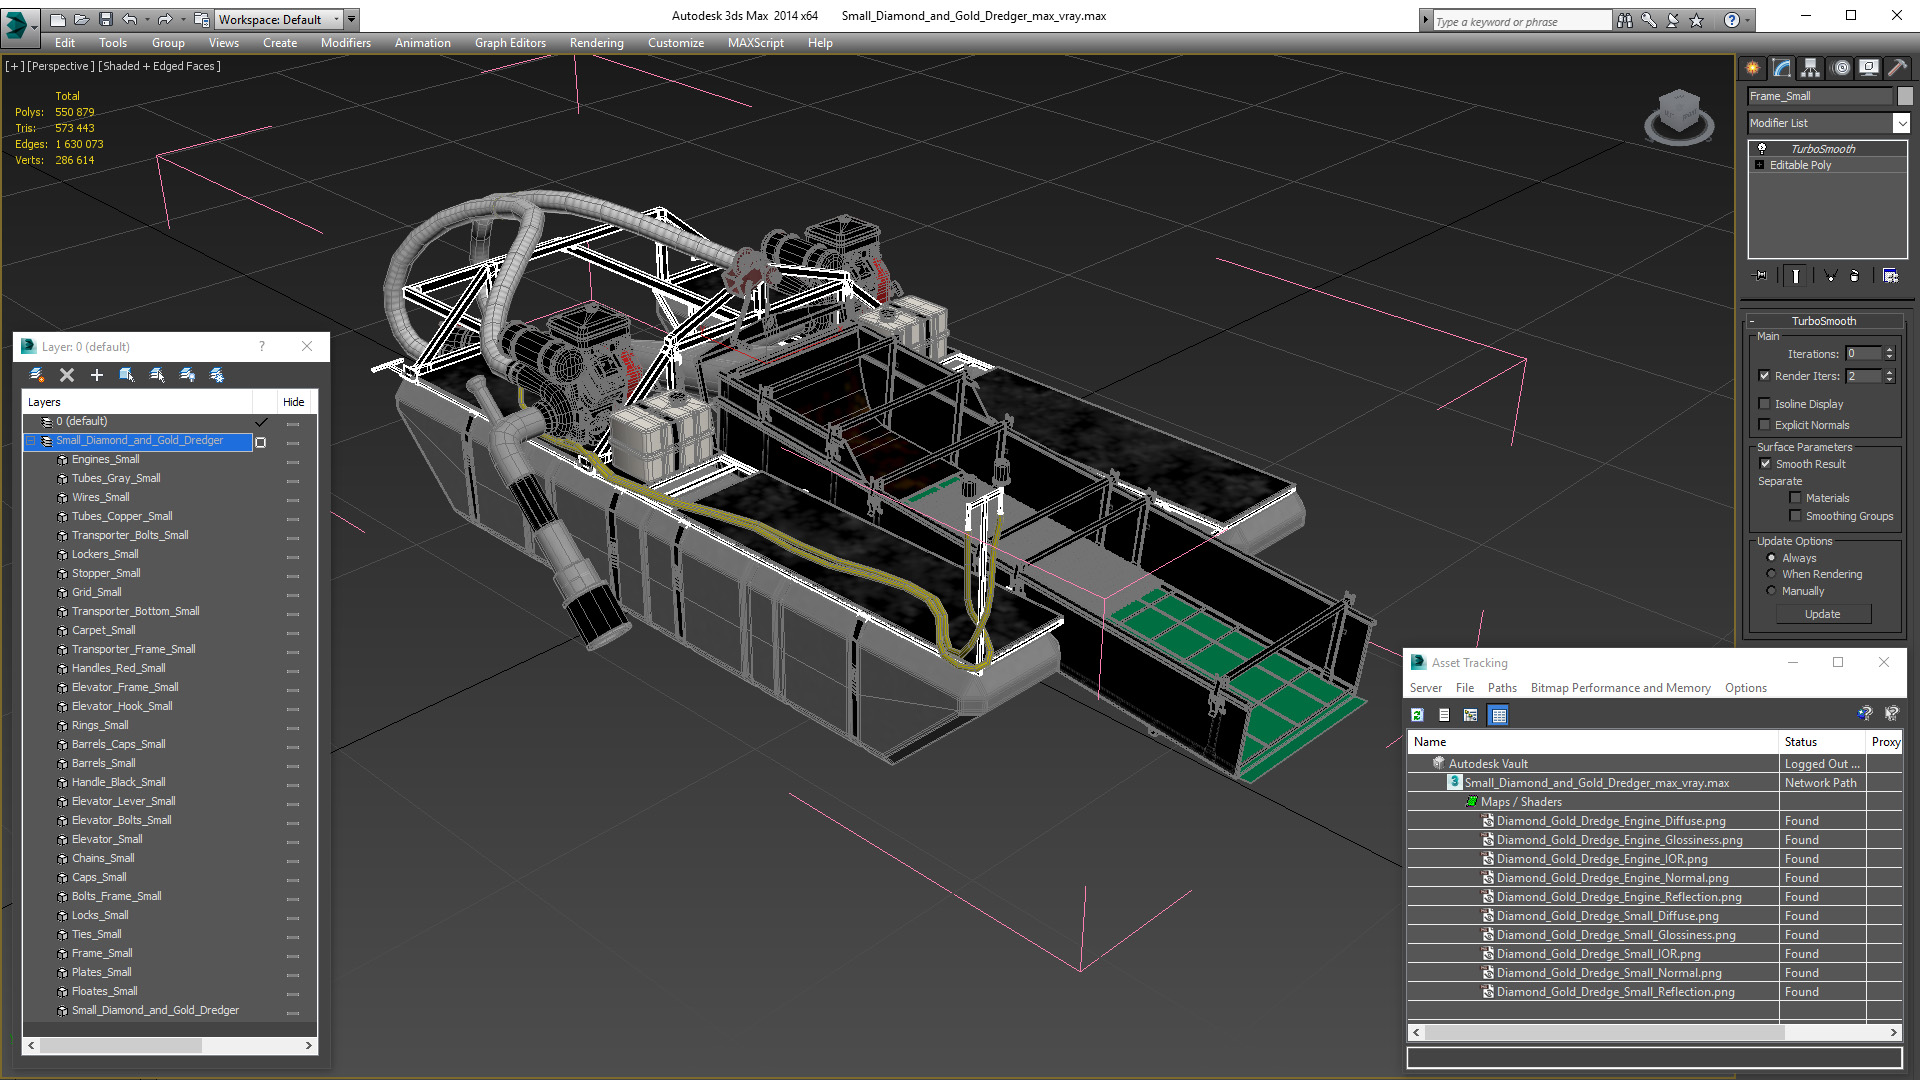Open the Hierarchy command panel tab
Screen dimensions: 1920x1080
1810,68
